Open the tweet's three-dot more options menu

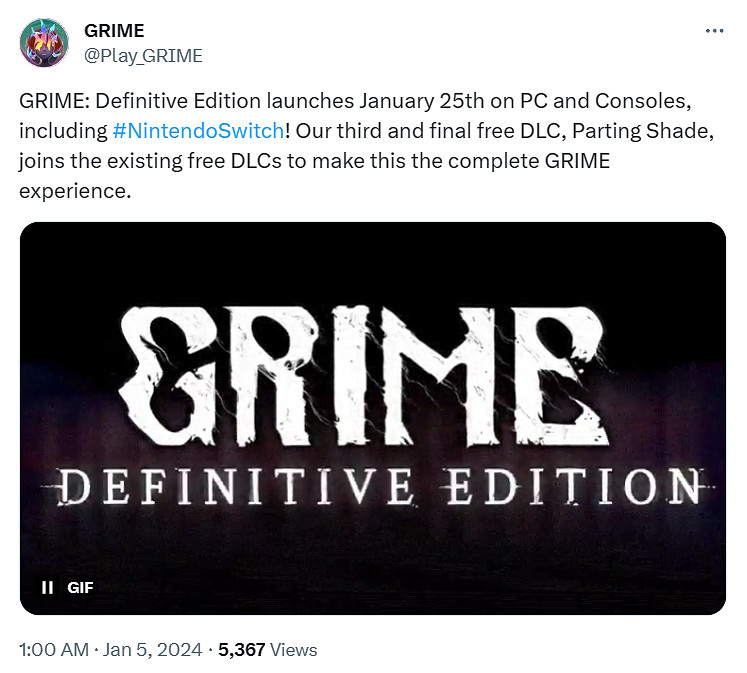713,31
